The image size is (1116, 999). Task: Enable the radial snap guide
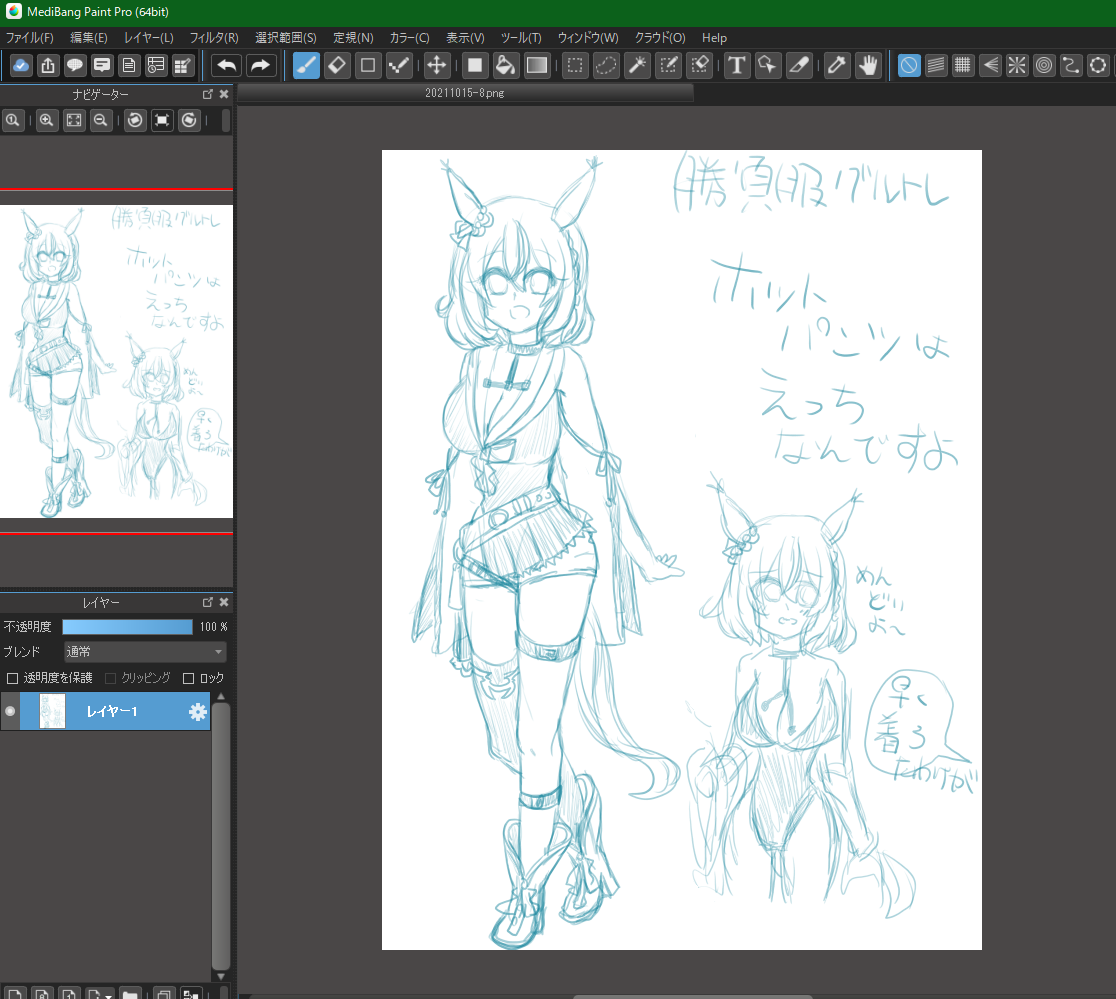point(1016,66)
